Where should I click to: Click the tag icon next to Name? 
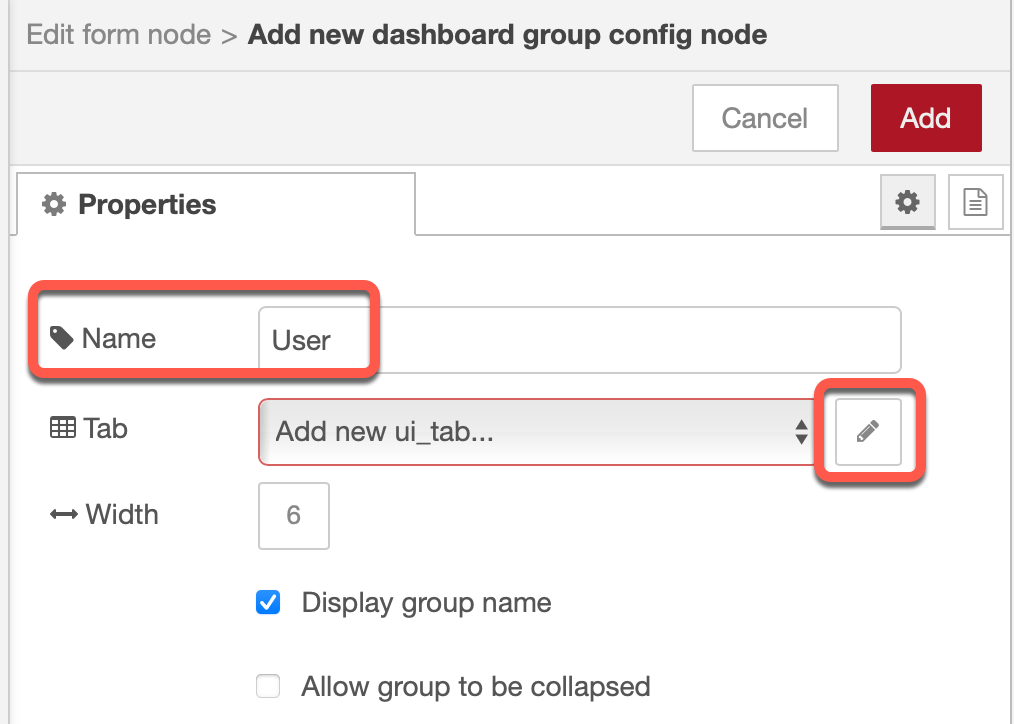click(x=61, y=337)
